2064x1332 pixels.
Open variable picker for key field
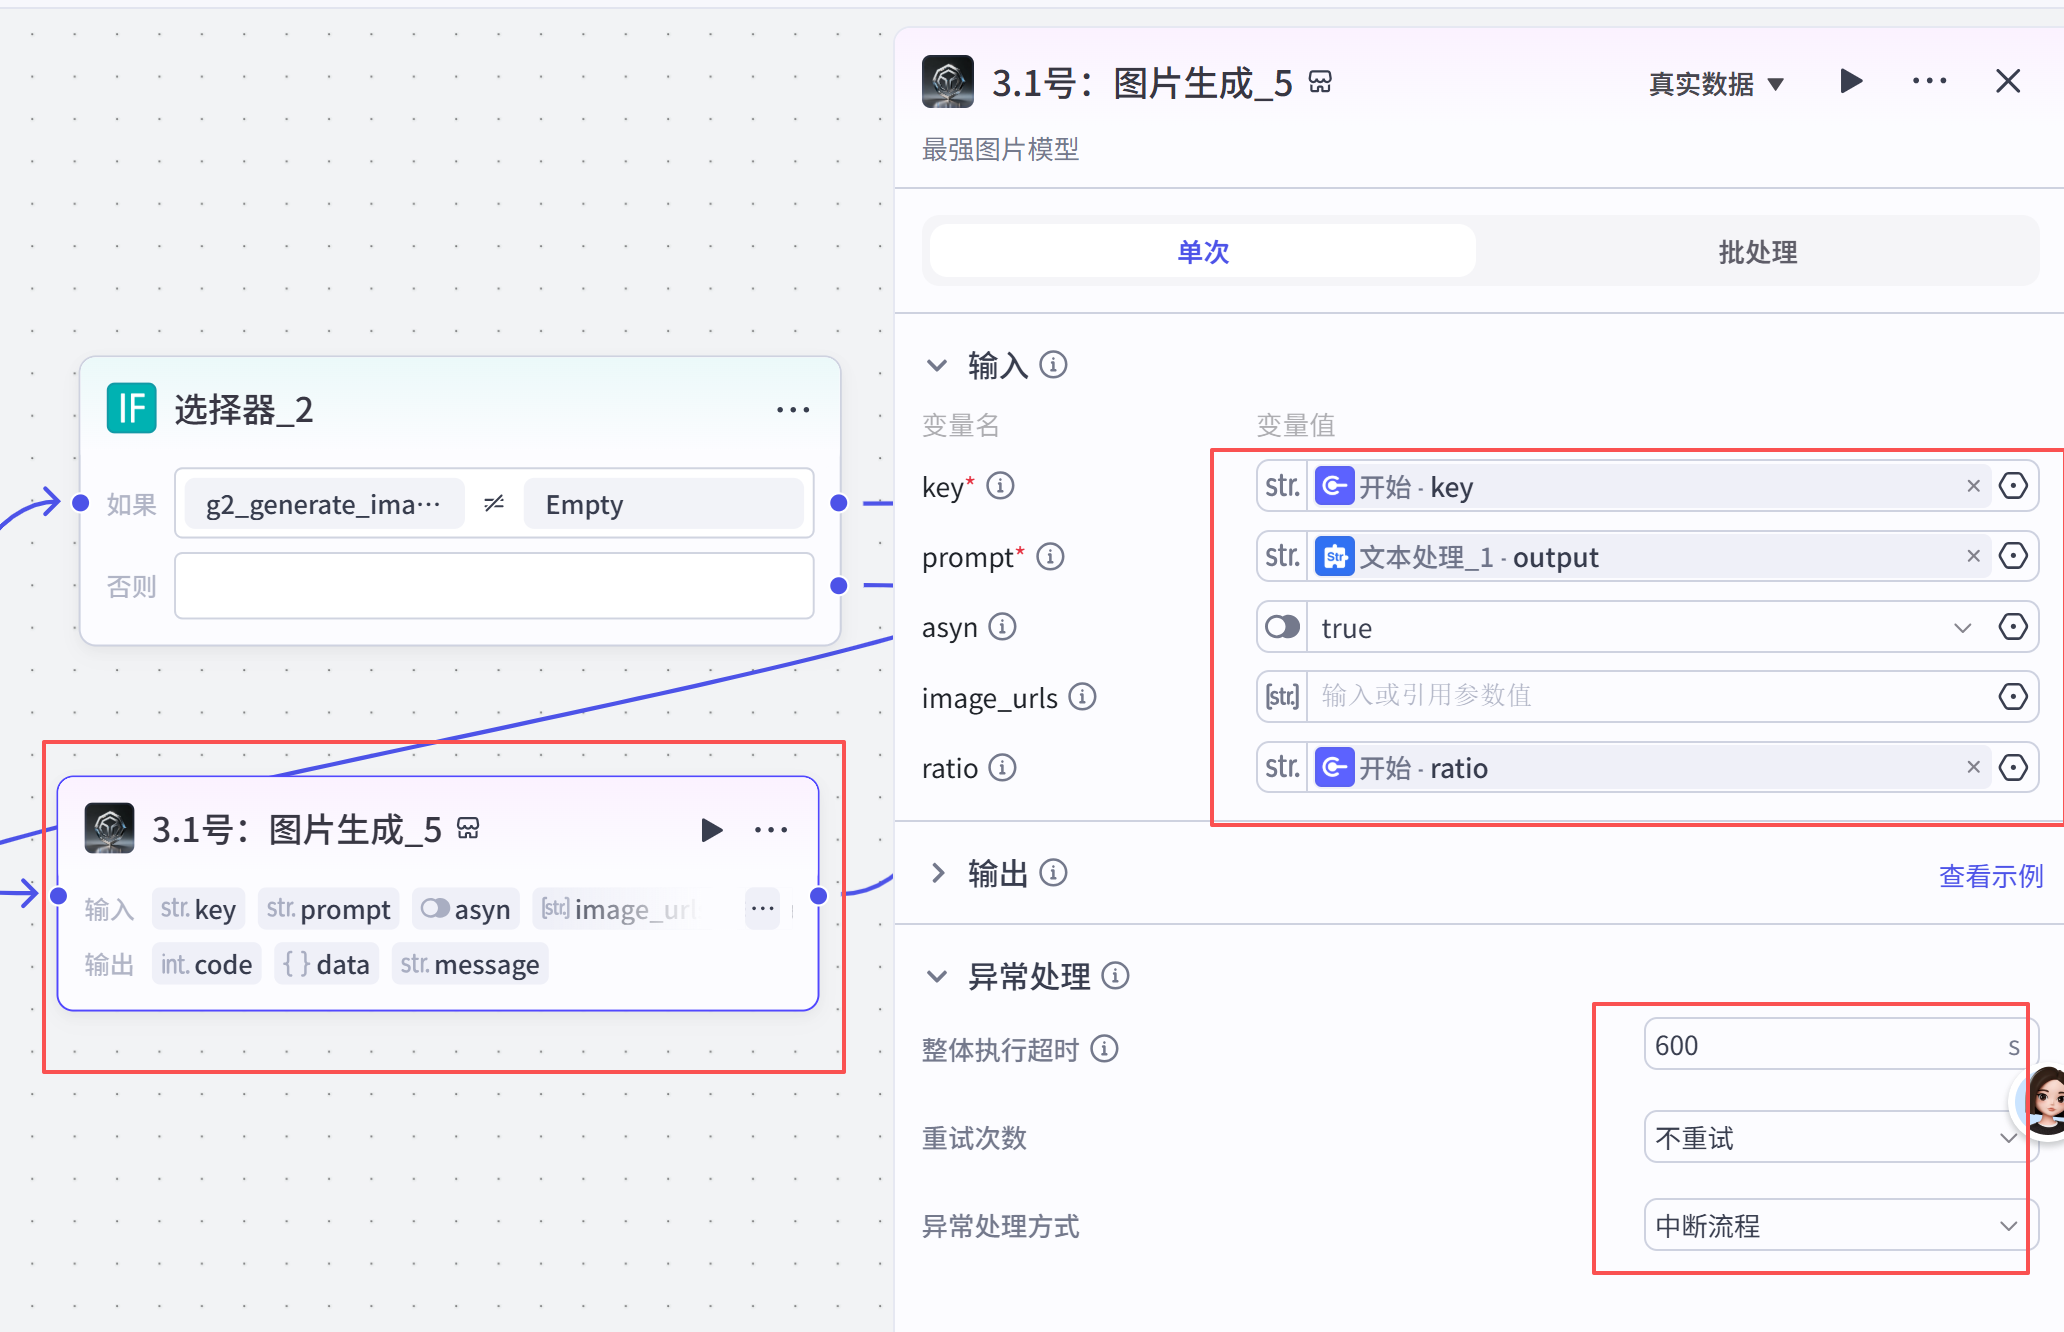click(2013, 486)
